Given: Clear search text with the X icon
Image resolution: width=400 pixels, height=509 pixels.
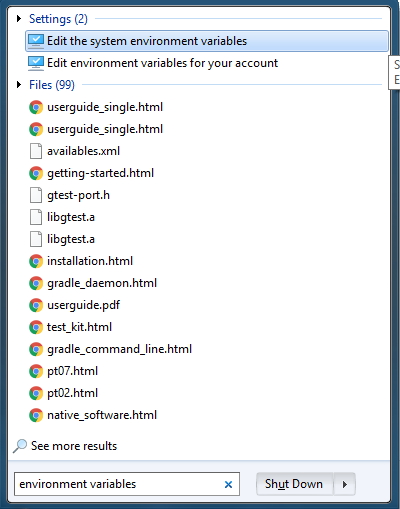Looking at the screenshot, I should (228, 484).
